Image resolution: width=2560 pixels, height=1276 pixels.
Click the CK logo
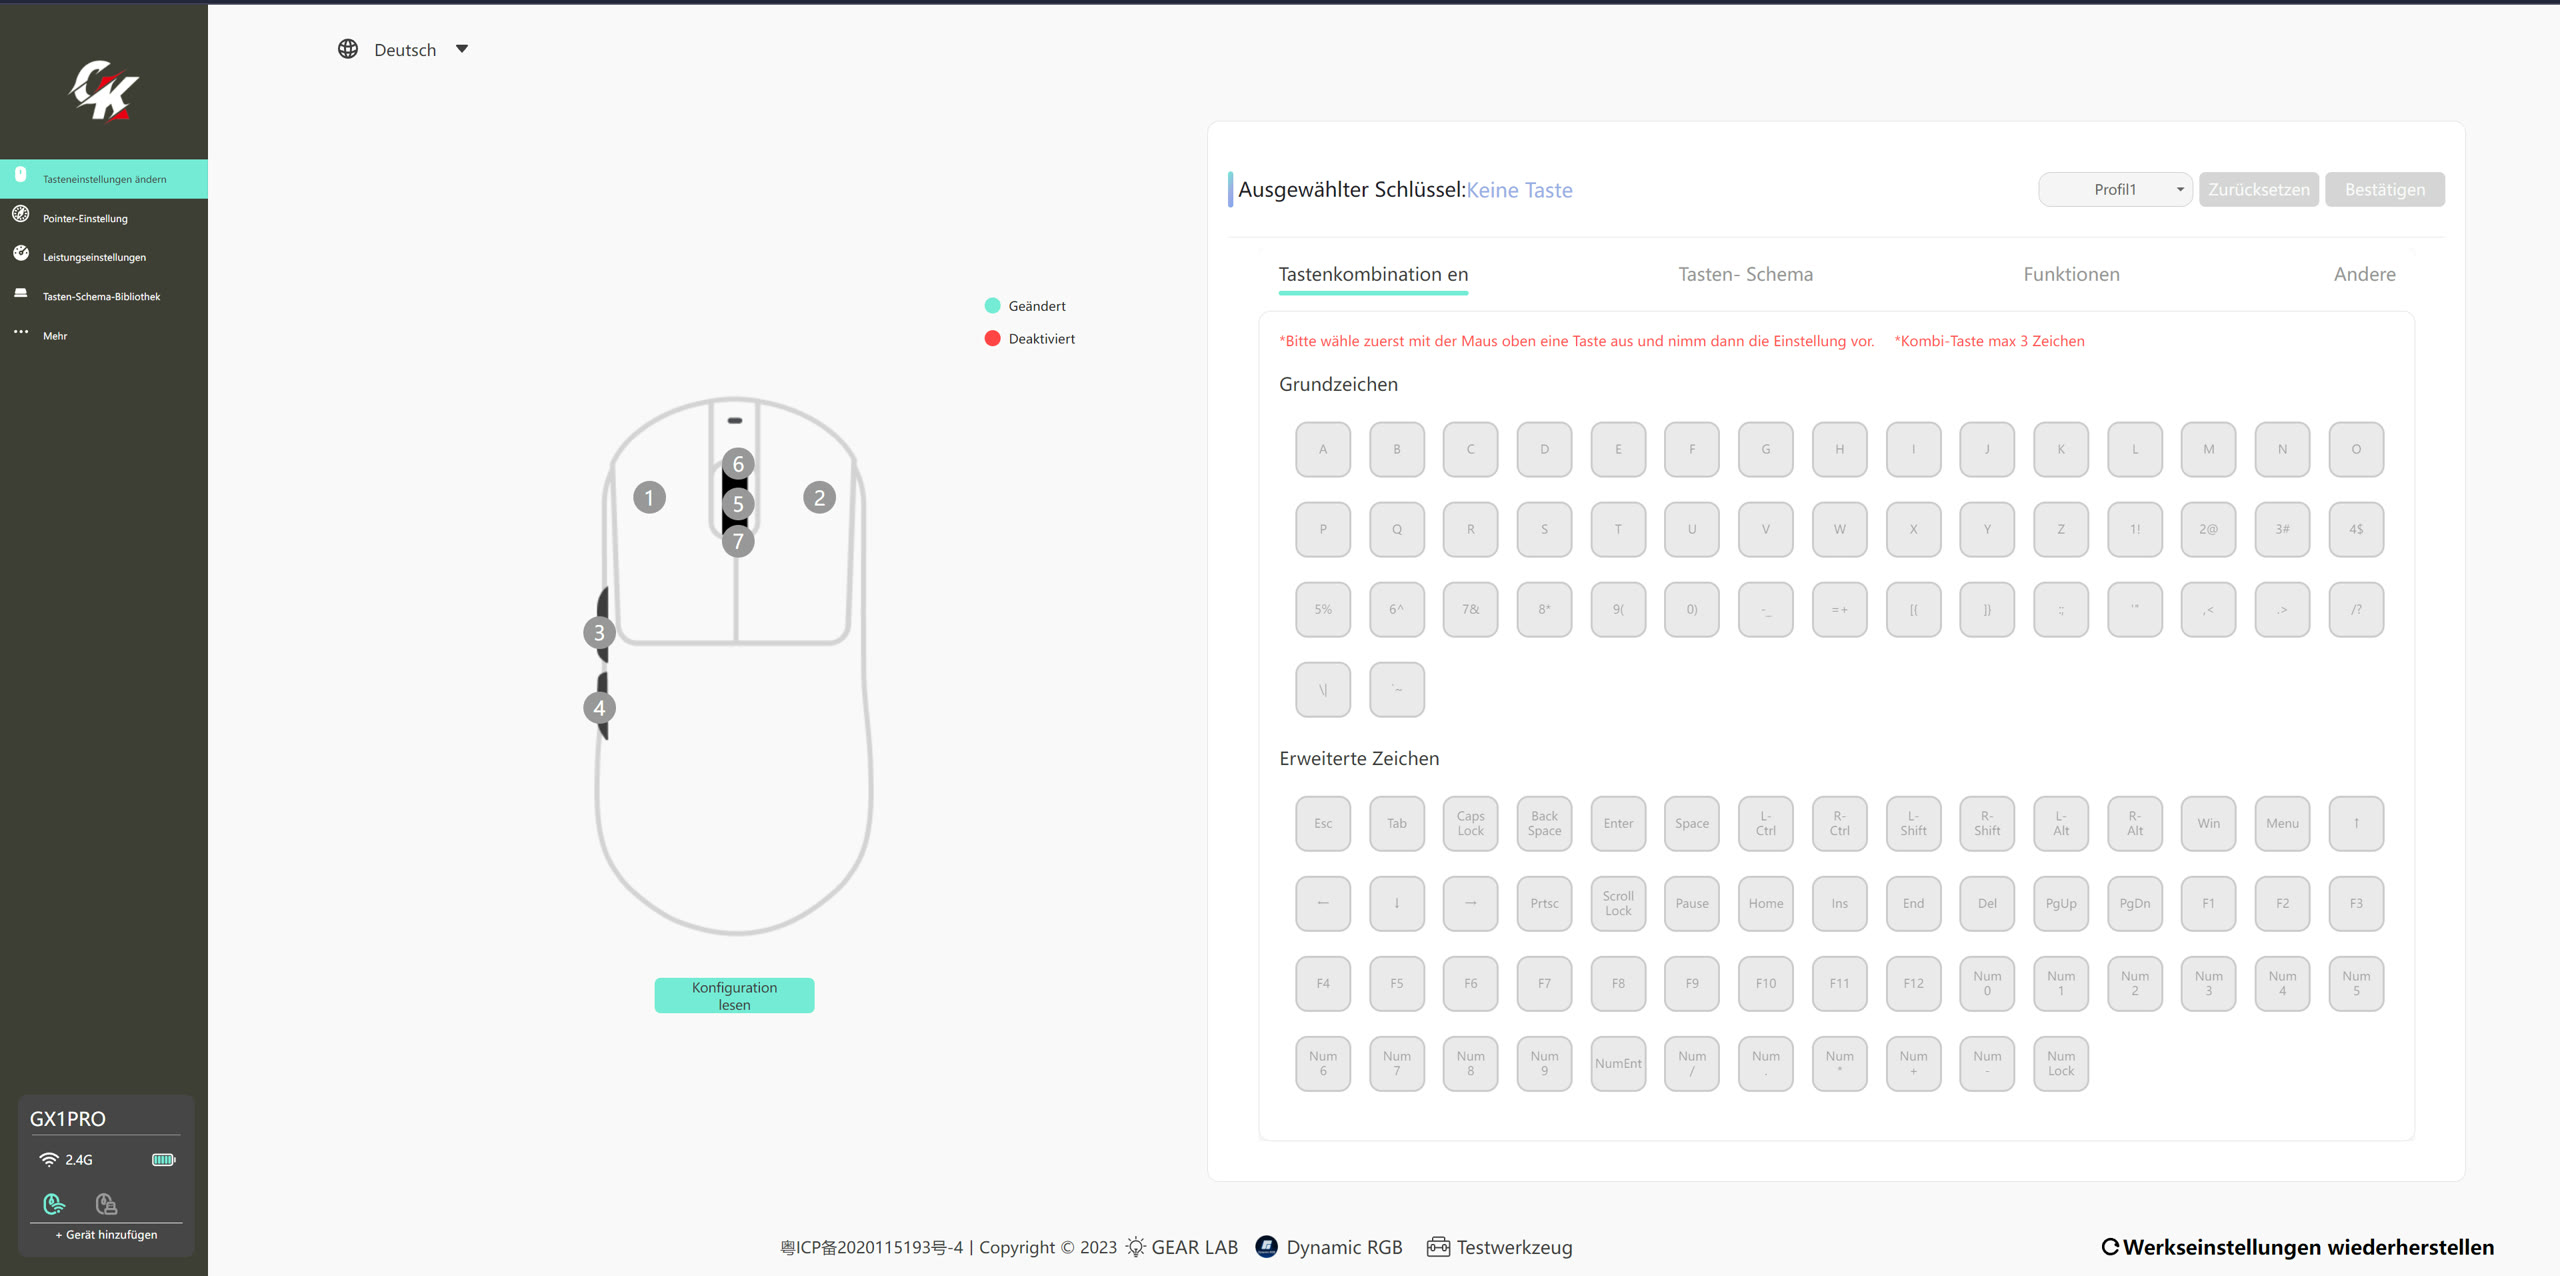tap(104, 90)
